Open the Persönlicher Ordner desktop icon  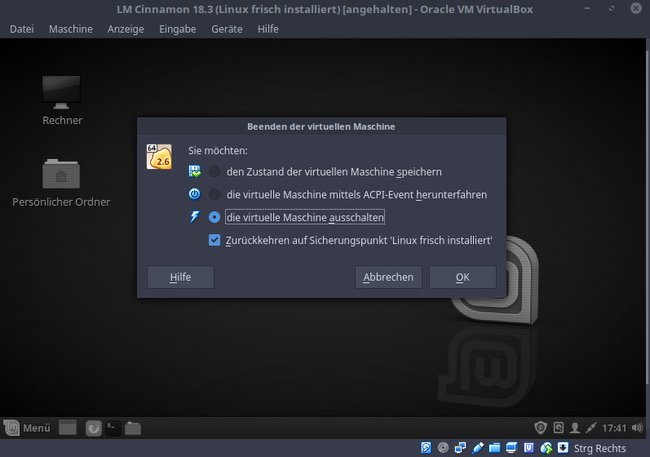point(61,182)
